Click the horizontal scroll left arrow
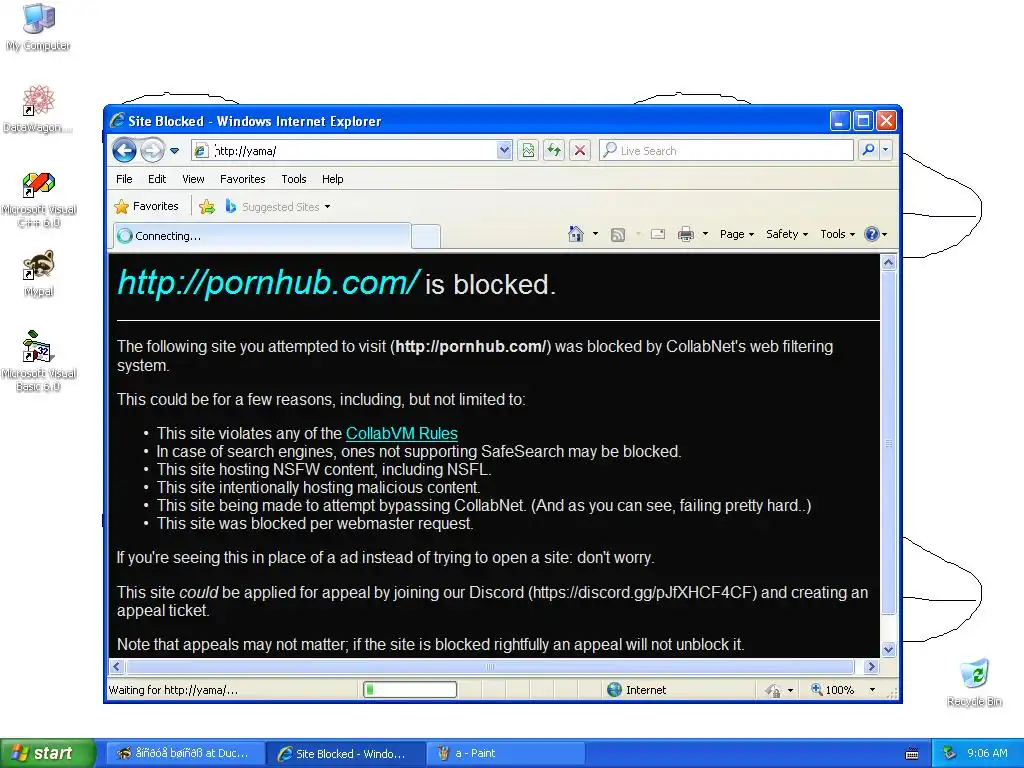 117,667
